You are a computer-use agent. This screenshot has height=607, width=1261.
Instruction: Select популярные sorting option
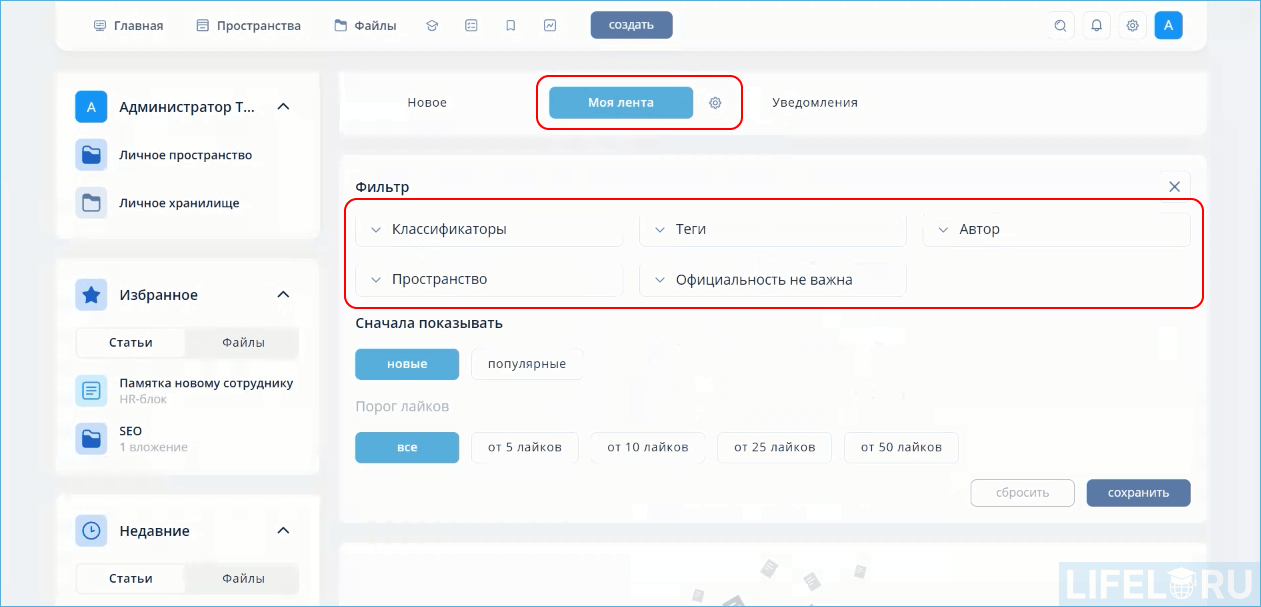tap(529, 364)
